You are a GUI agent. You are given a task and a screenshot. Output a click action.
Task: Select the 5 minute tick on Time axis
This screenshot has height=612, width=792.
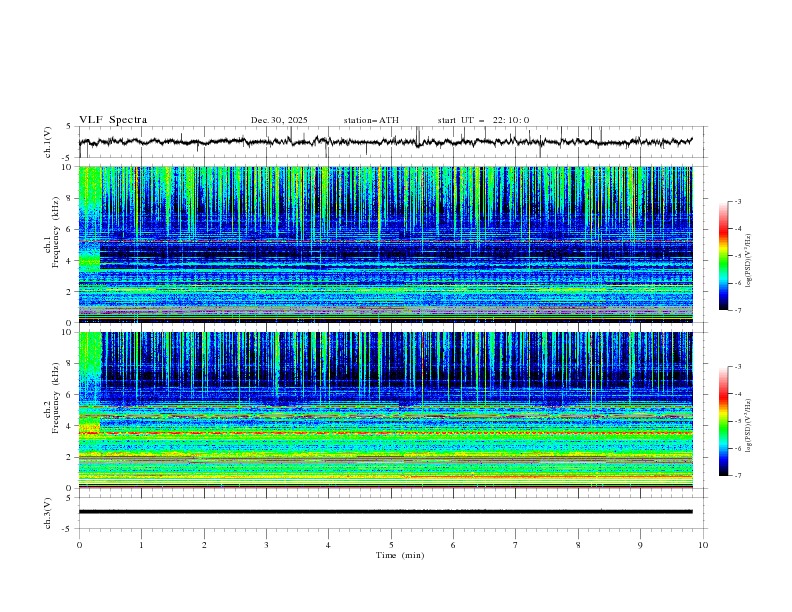[x=391, y=544]
